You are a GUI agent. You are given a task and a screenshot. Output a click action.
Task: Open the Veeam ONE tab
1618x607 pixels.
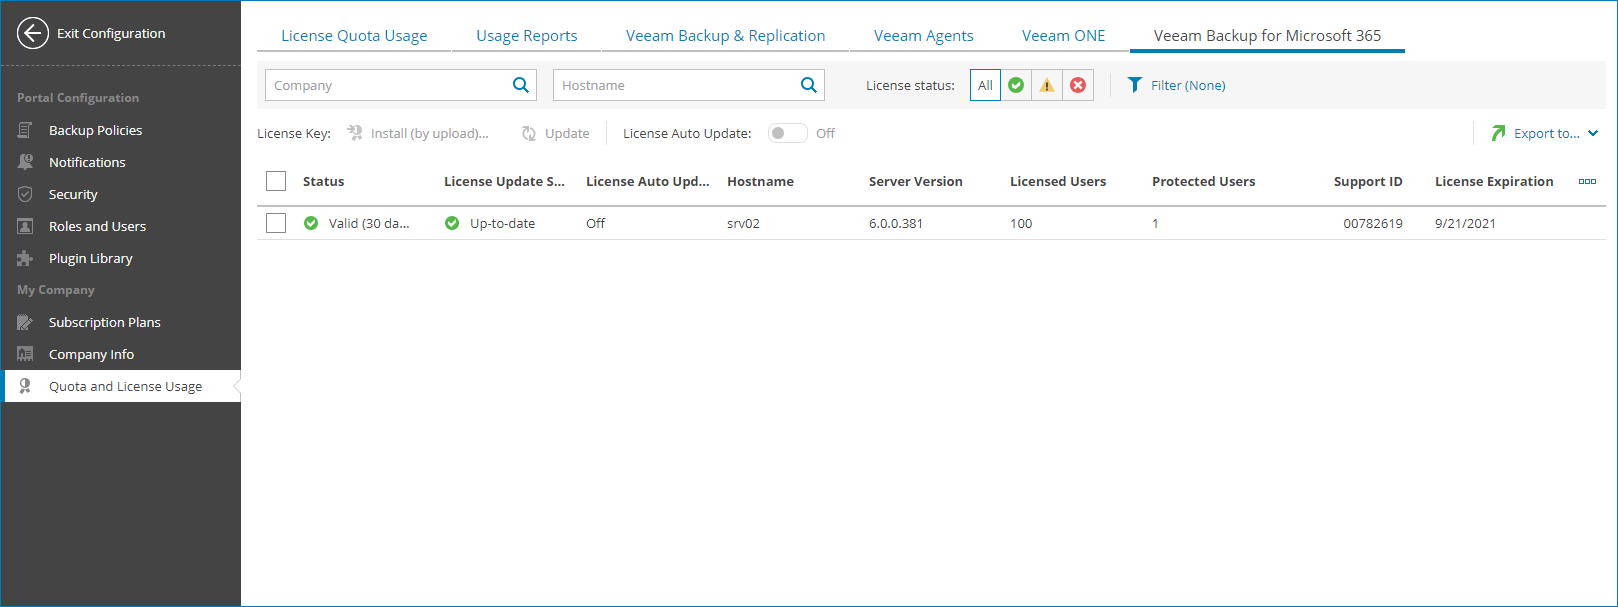tap(1064, 35)
